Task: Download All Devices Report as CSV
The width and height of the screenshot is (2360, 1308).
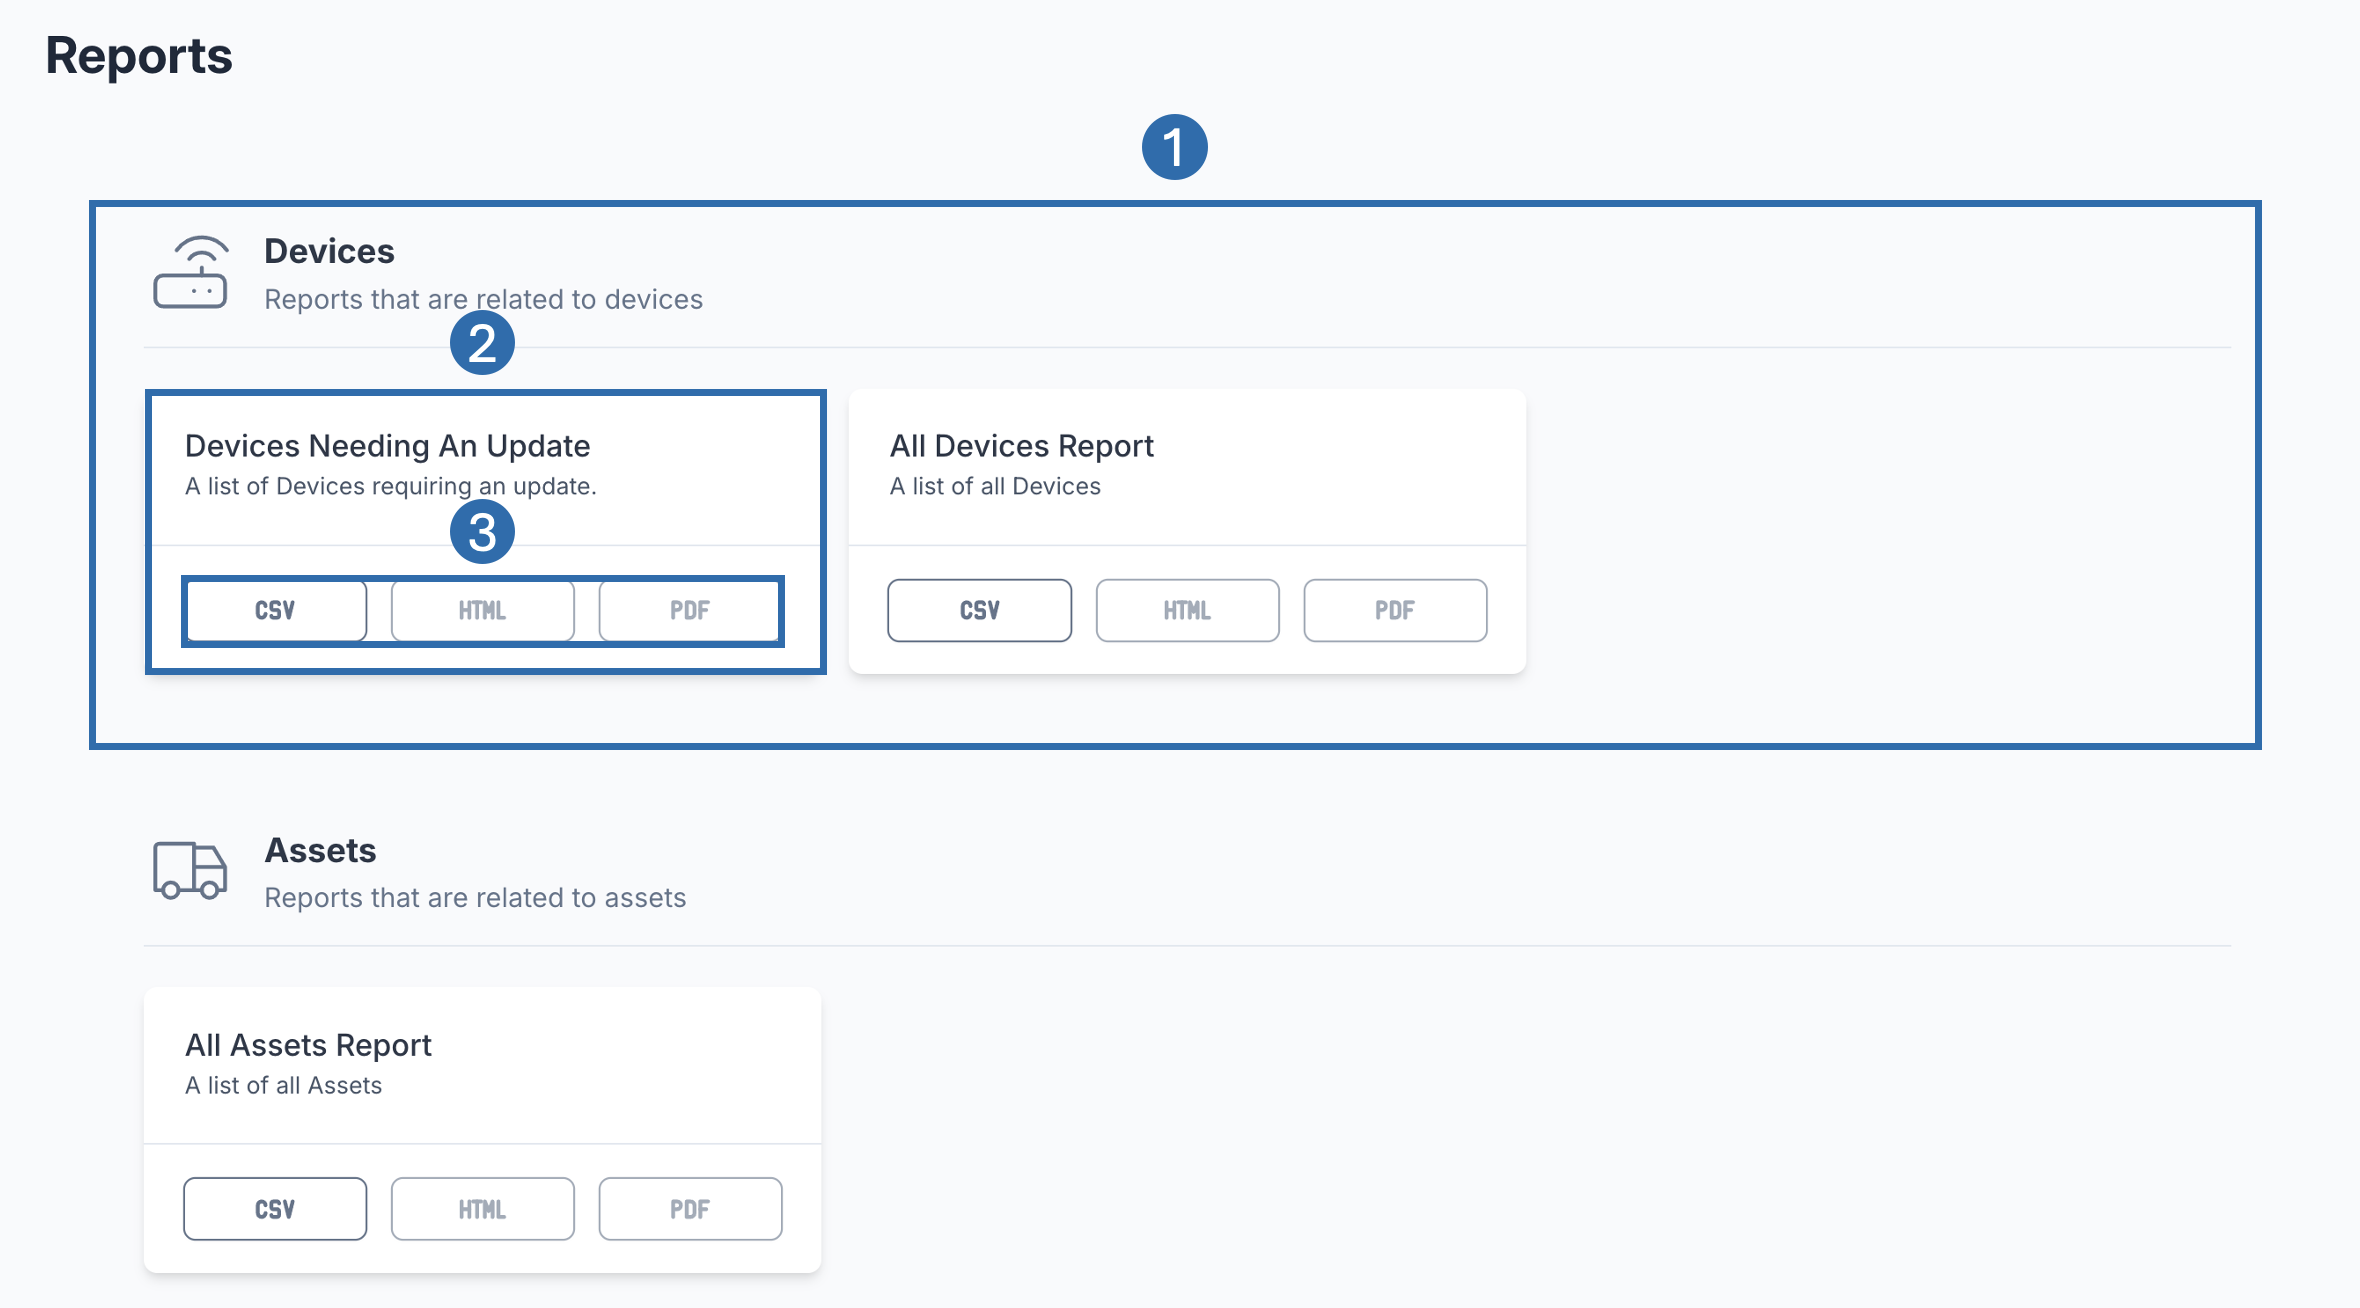Action: pos(979,610)
